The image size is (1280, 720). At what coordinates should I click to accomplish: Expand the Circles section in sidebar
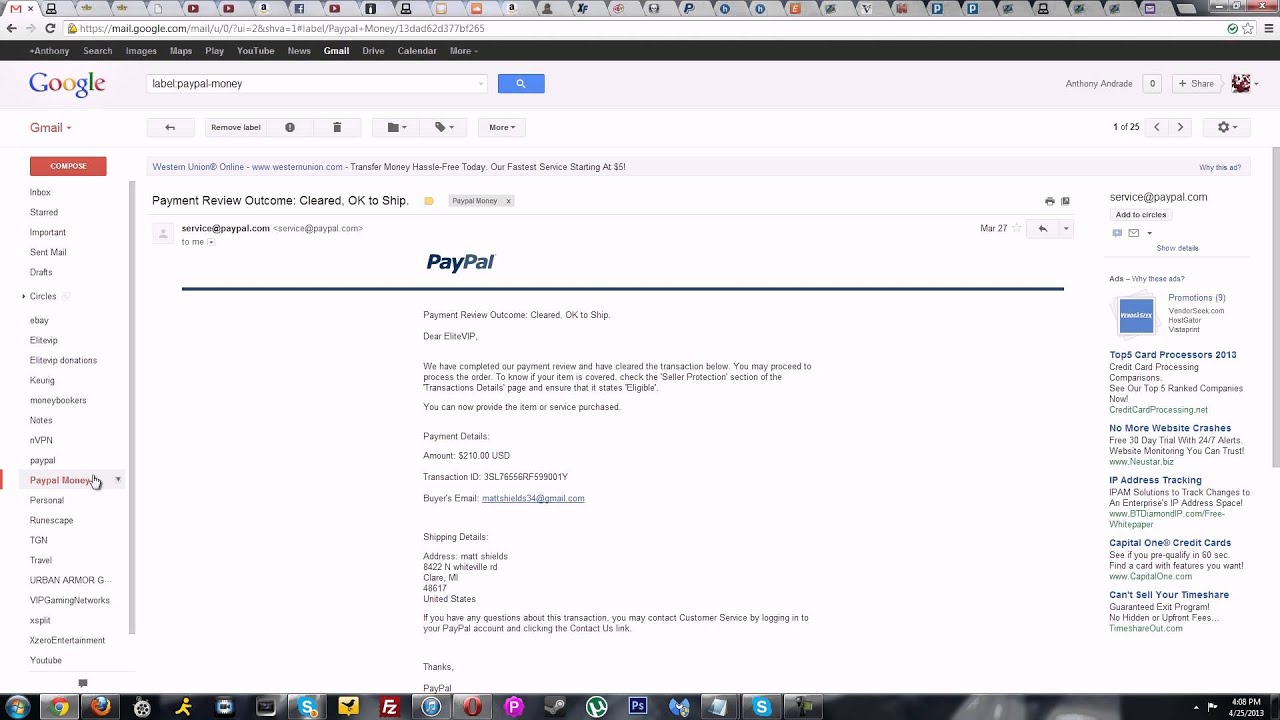(23, 296)
